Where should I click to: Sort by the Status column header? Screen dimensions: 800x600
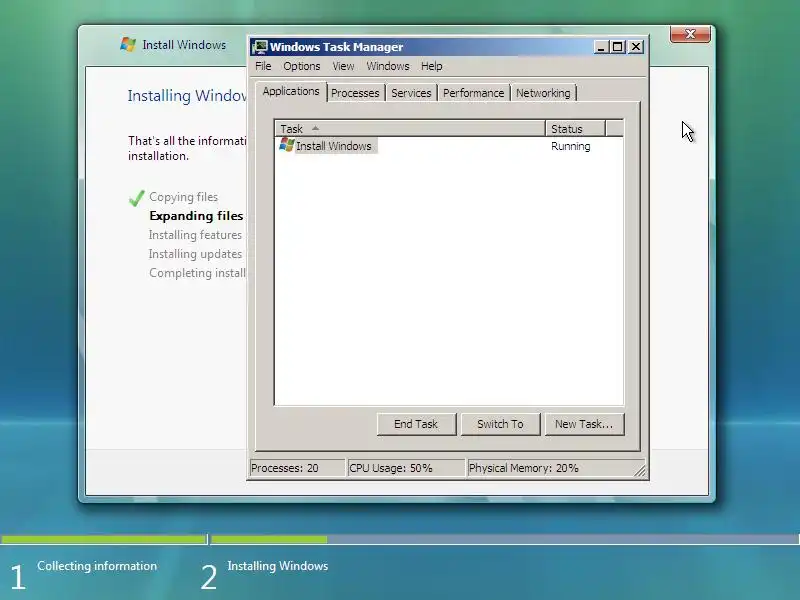pos(575,129)
